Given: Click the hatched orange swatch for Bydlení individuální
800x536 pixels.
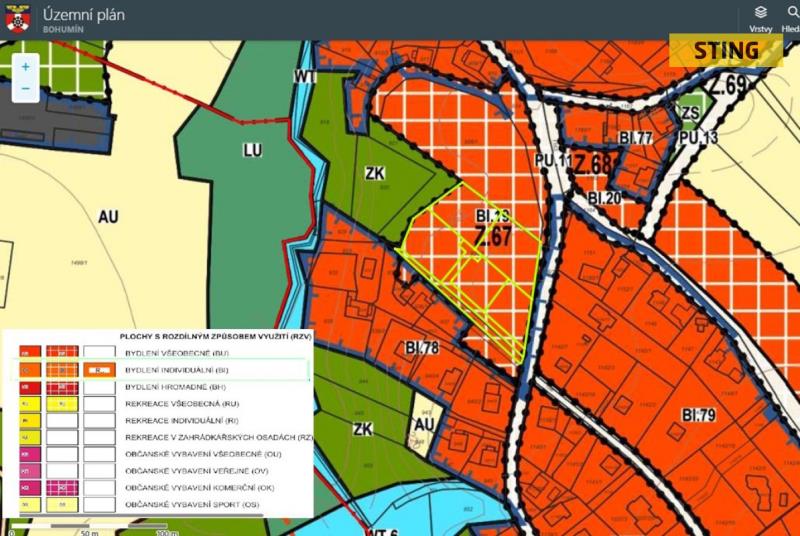Looking at the screenshot, I should click(62, 370).
